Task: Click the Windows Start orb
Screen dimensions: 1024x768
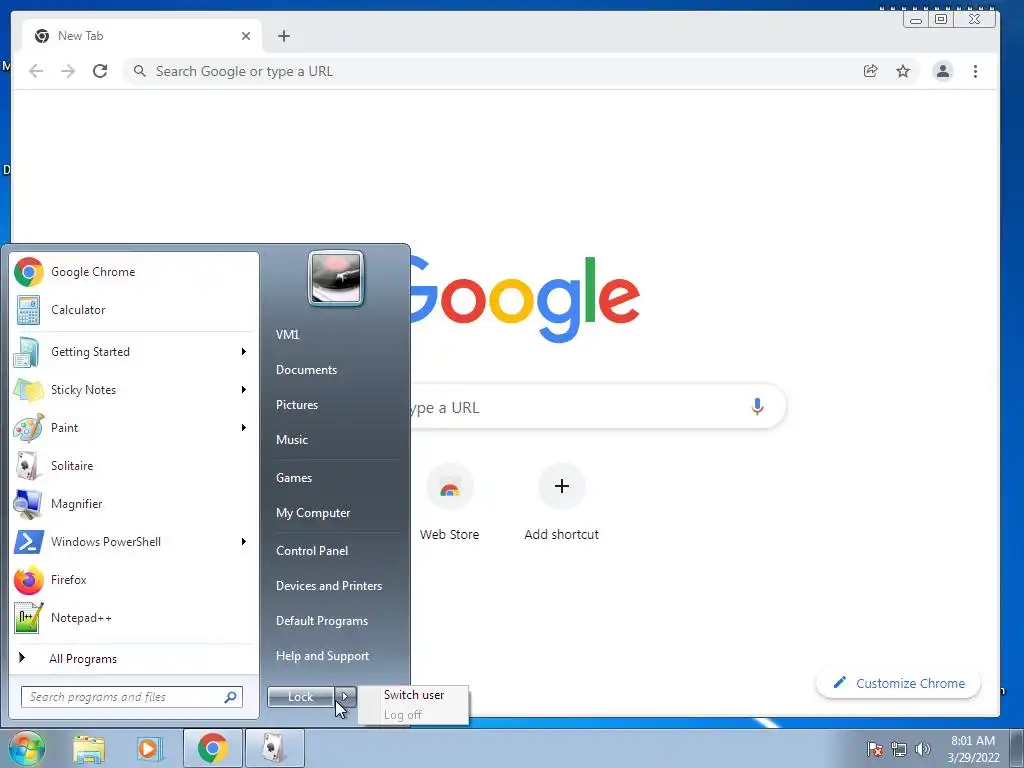Action: point(25,748)
